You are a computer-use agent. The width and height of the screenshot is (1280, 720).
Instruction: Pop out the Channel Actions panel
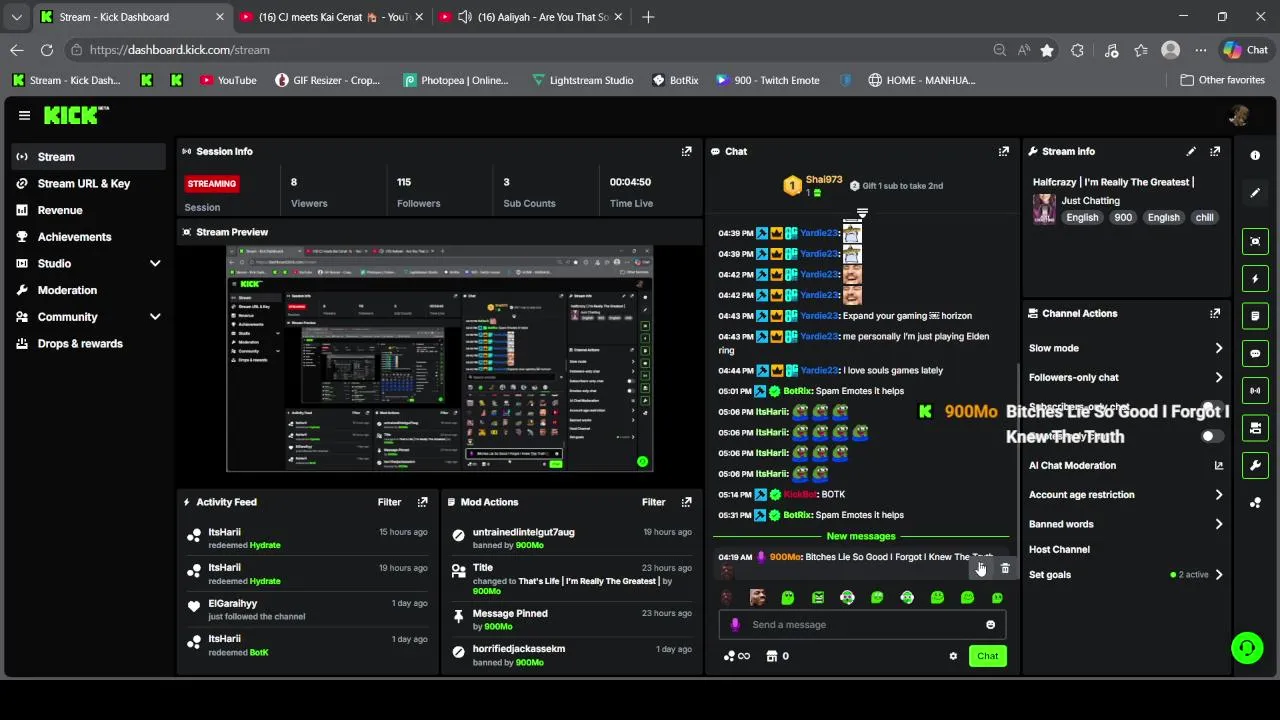click(x=1215, y=313)
